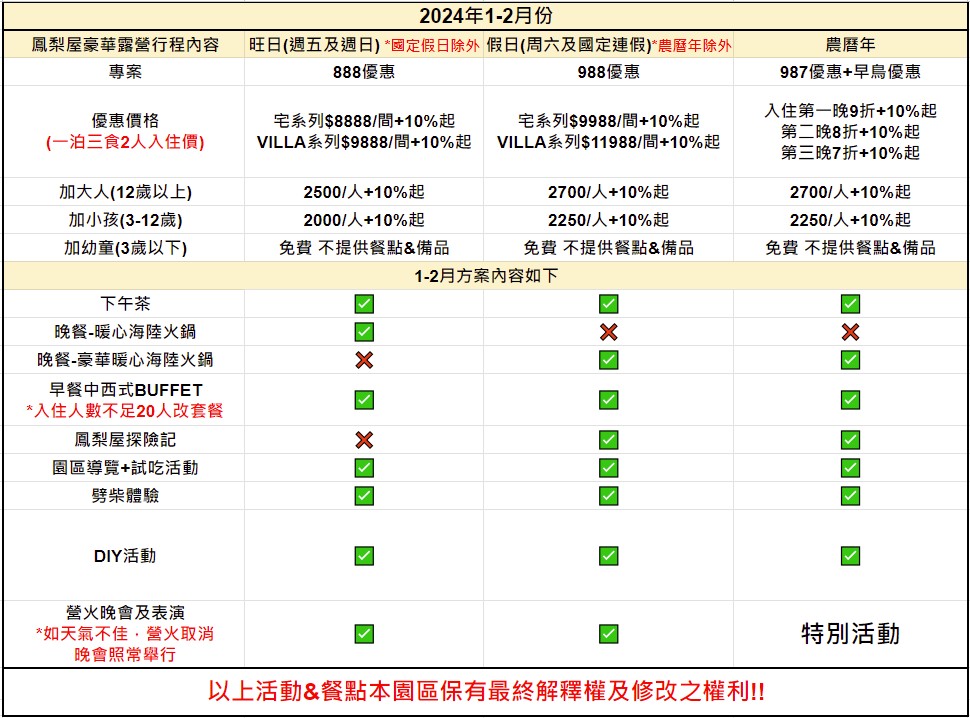970x718 pixels.
Task: Click the red X for 暖心海陸火鍋 under 農曆年 column
Action: tap(851, 332)
